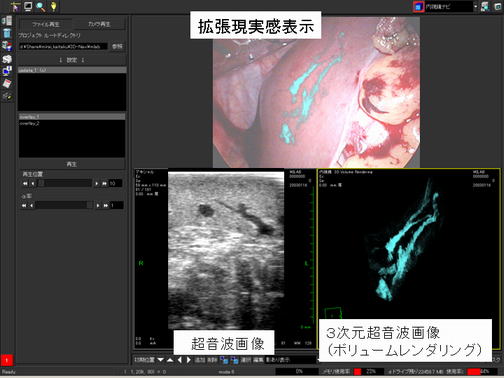Select the arrow pointer tool in top toolbar
Screen dimensions: 504x378
15,6
